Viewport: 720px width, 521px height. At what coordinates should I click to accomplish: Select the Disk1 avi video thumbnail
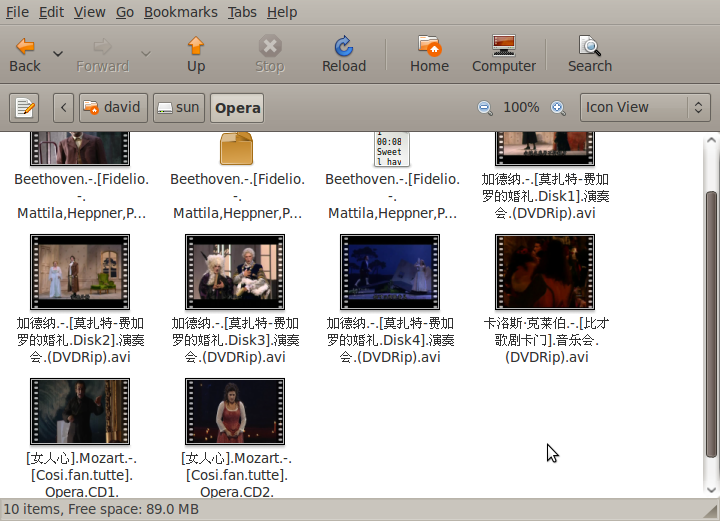point(545,149)
